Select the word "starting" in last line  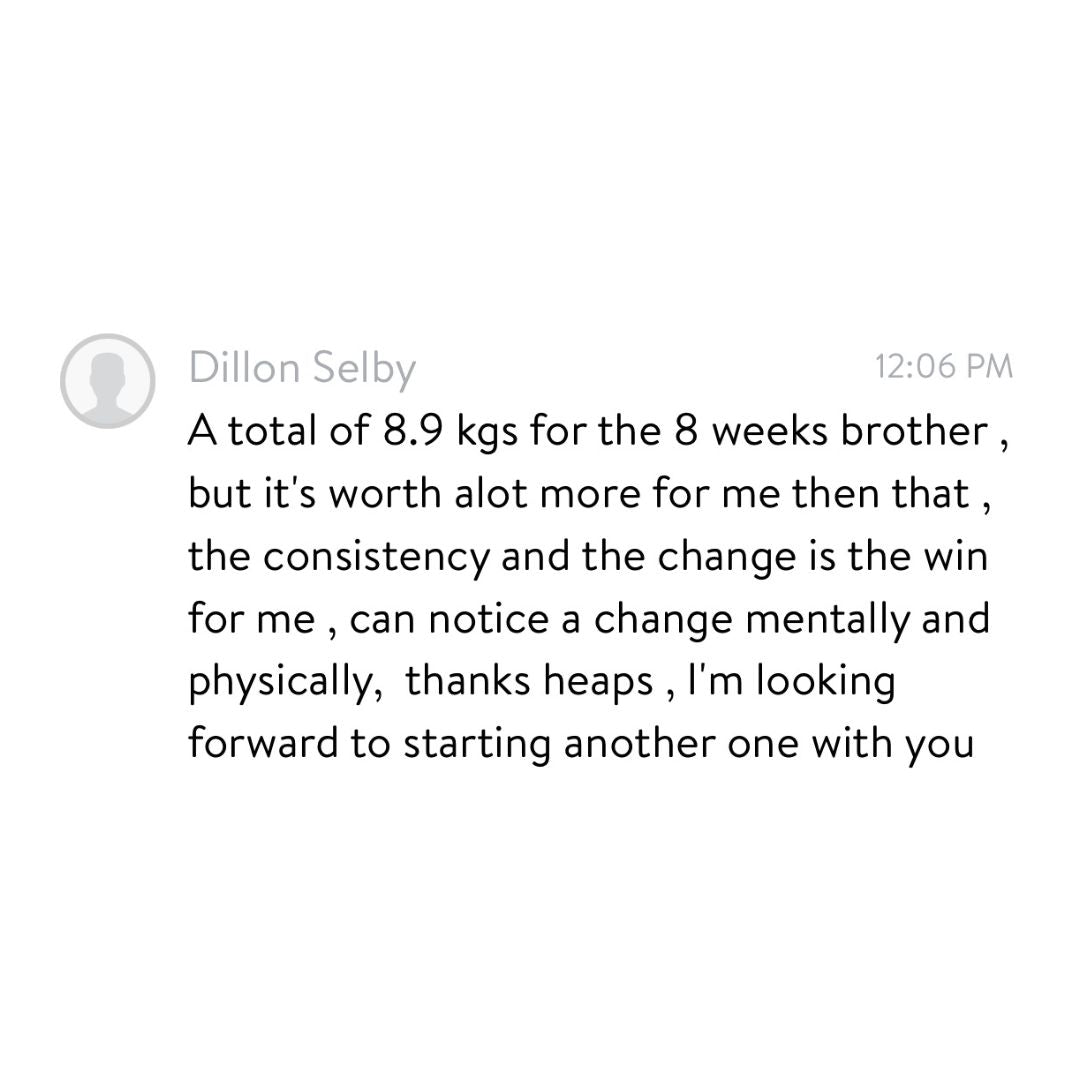(x=477, y=745)
